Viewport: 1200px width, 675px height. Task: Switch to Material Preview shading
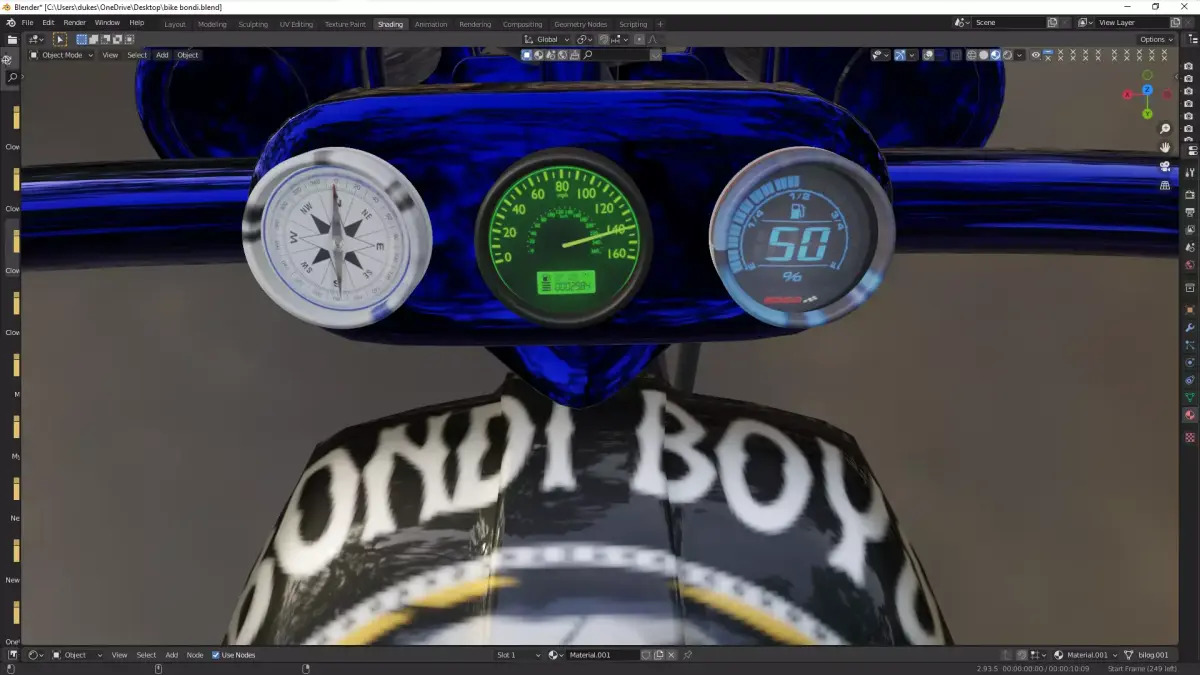[x=995, y=55]
